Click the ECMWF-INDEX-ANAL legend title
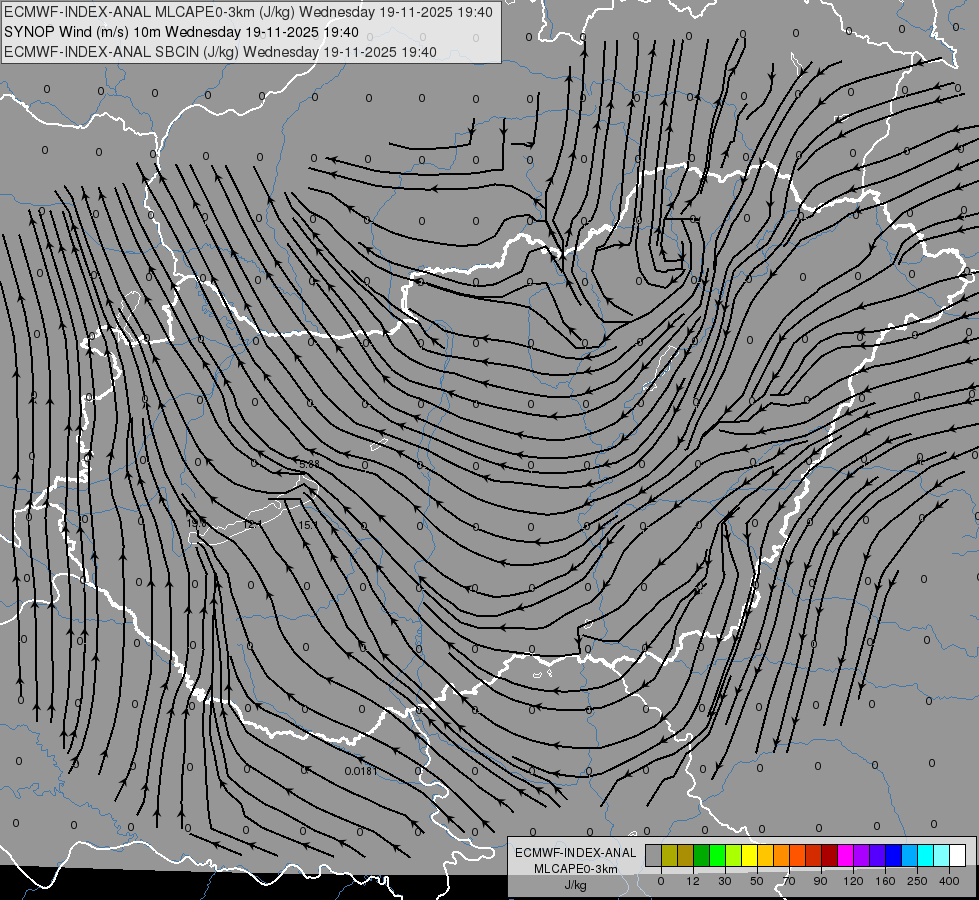979x900 pixels. point(575,853)
